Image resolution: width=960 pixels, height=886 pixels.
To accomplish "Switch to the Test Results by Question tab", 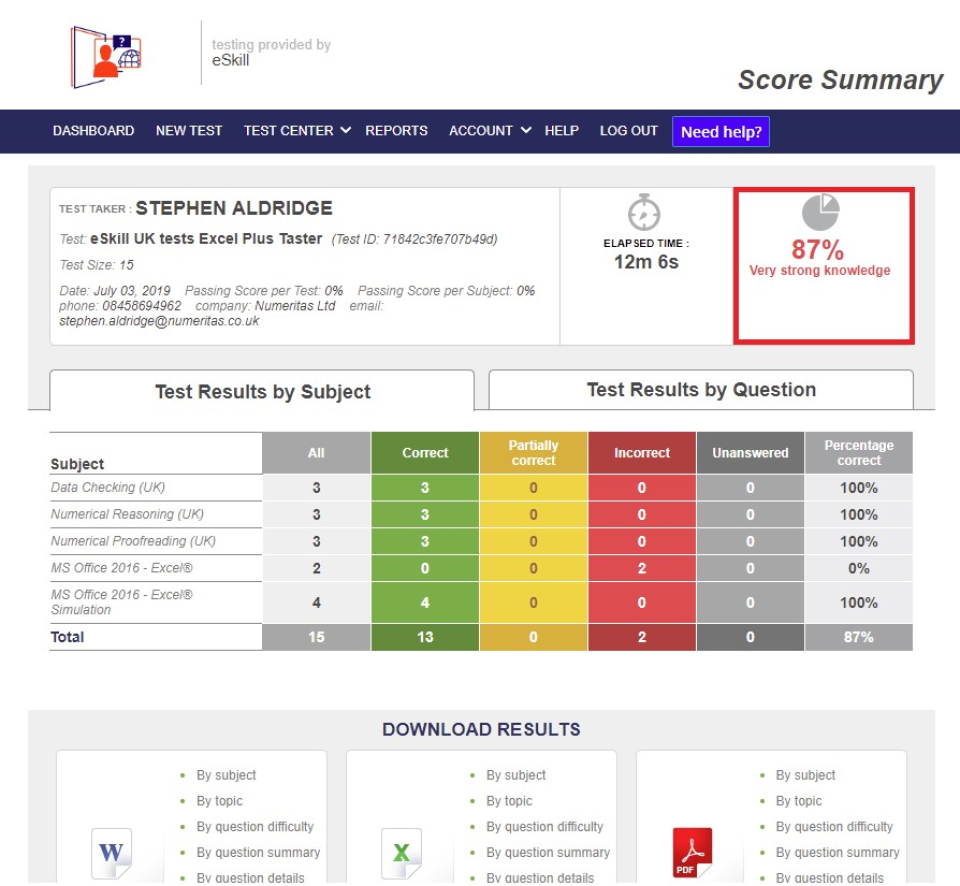I will [x=699, y=389].
